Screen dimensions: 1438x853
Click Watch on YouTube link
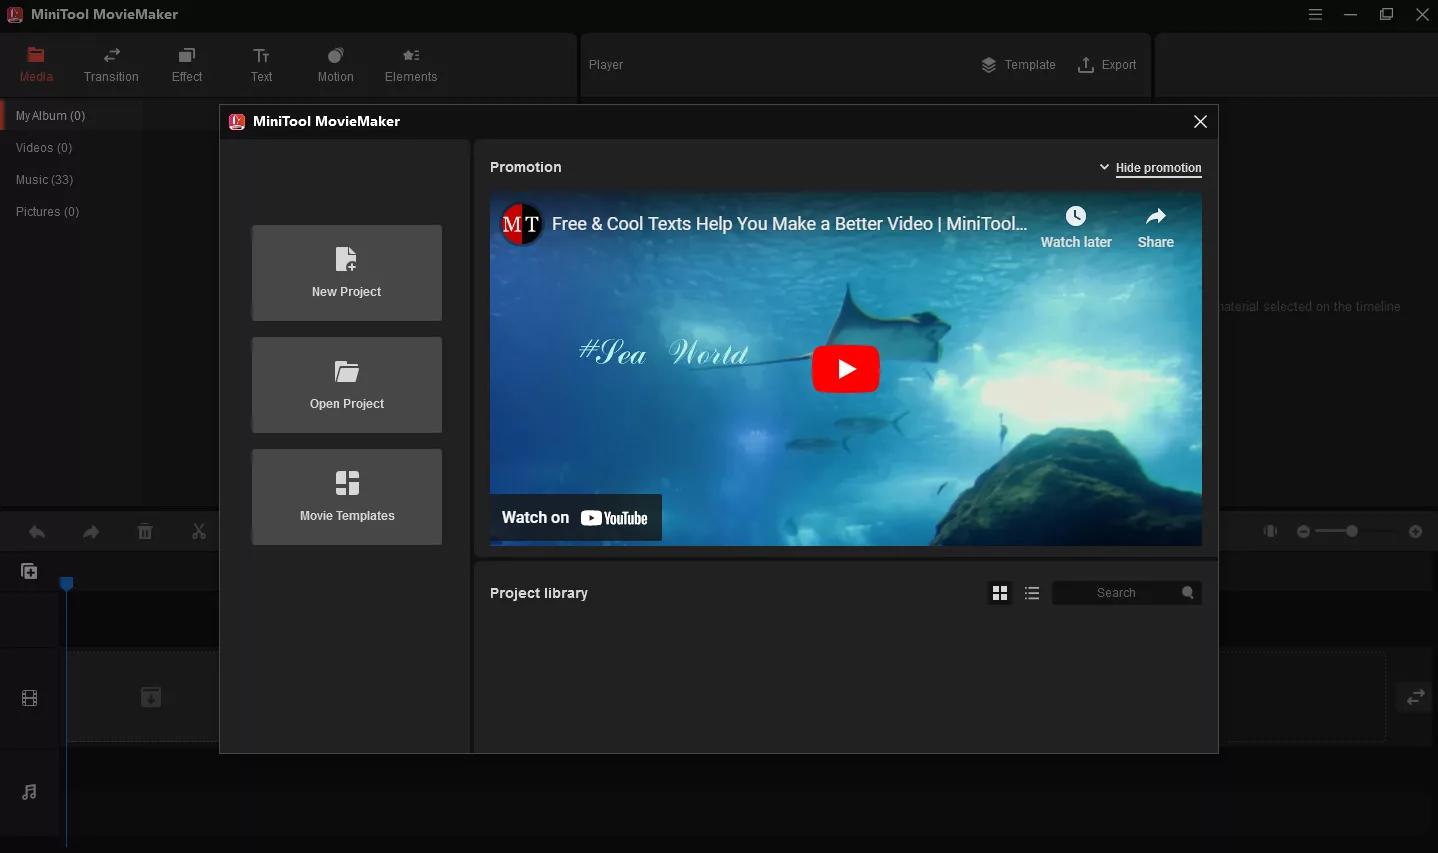pyautogui.click(x=575, y=518)
